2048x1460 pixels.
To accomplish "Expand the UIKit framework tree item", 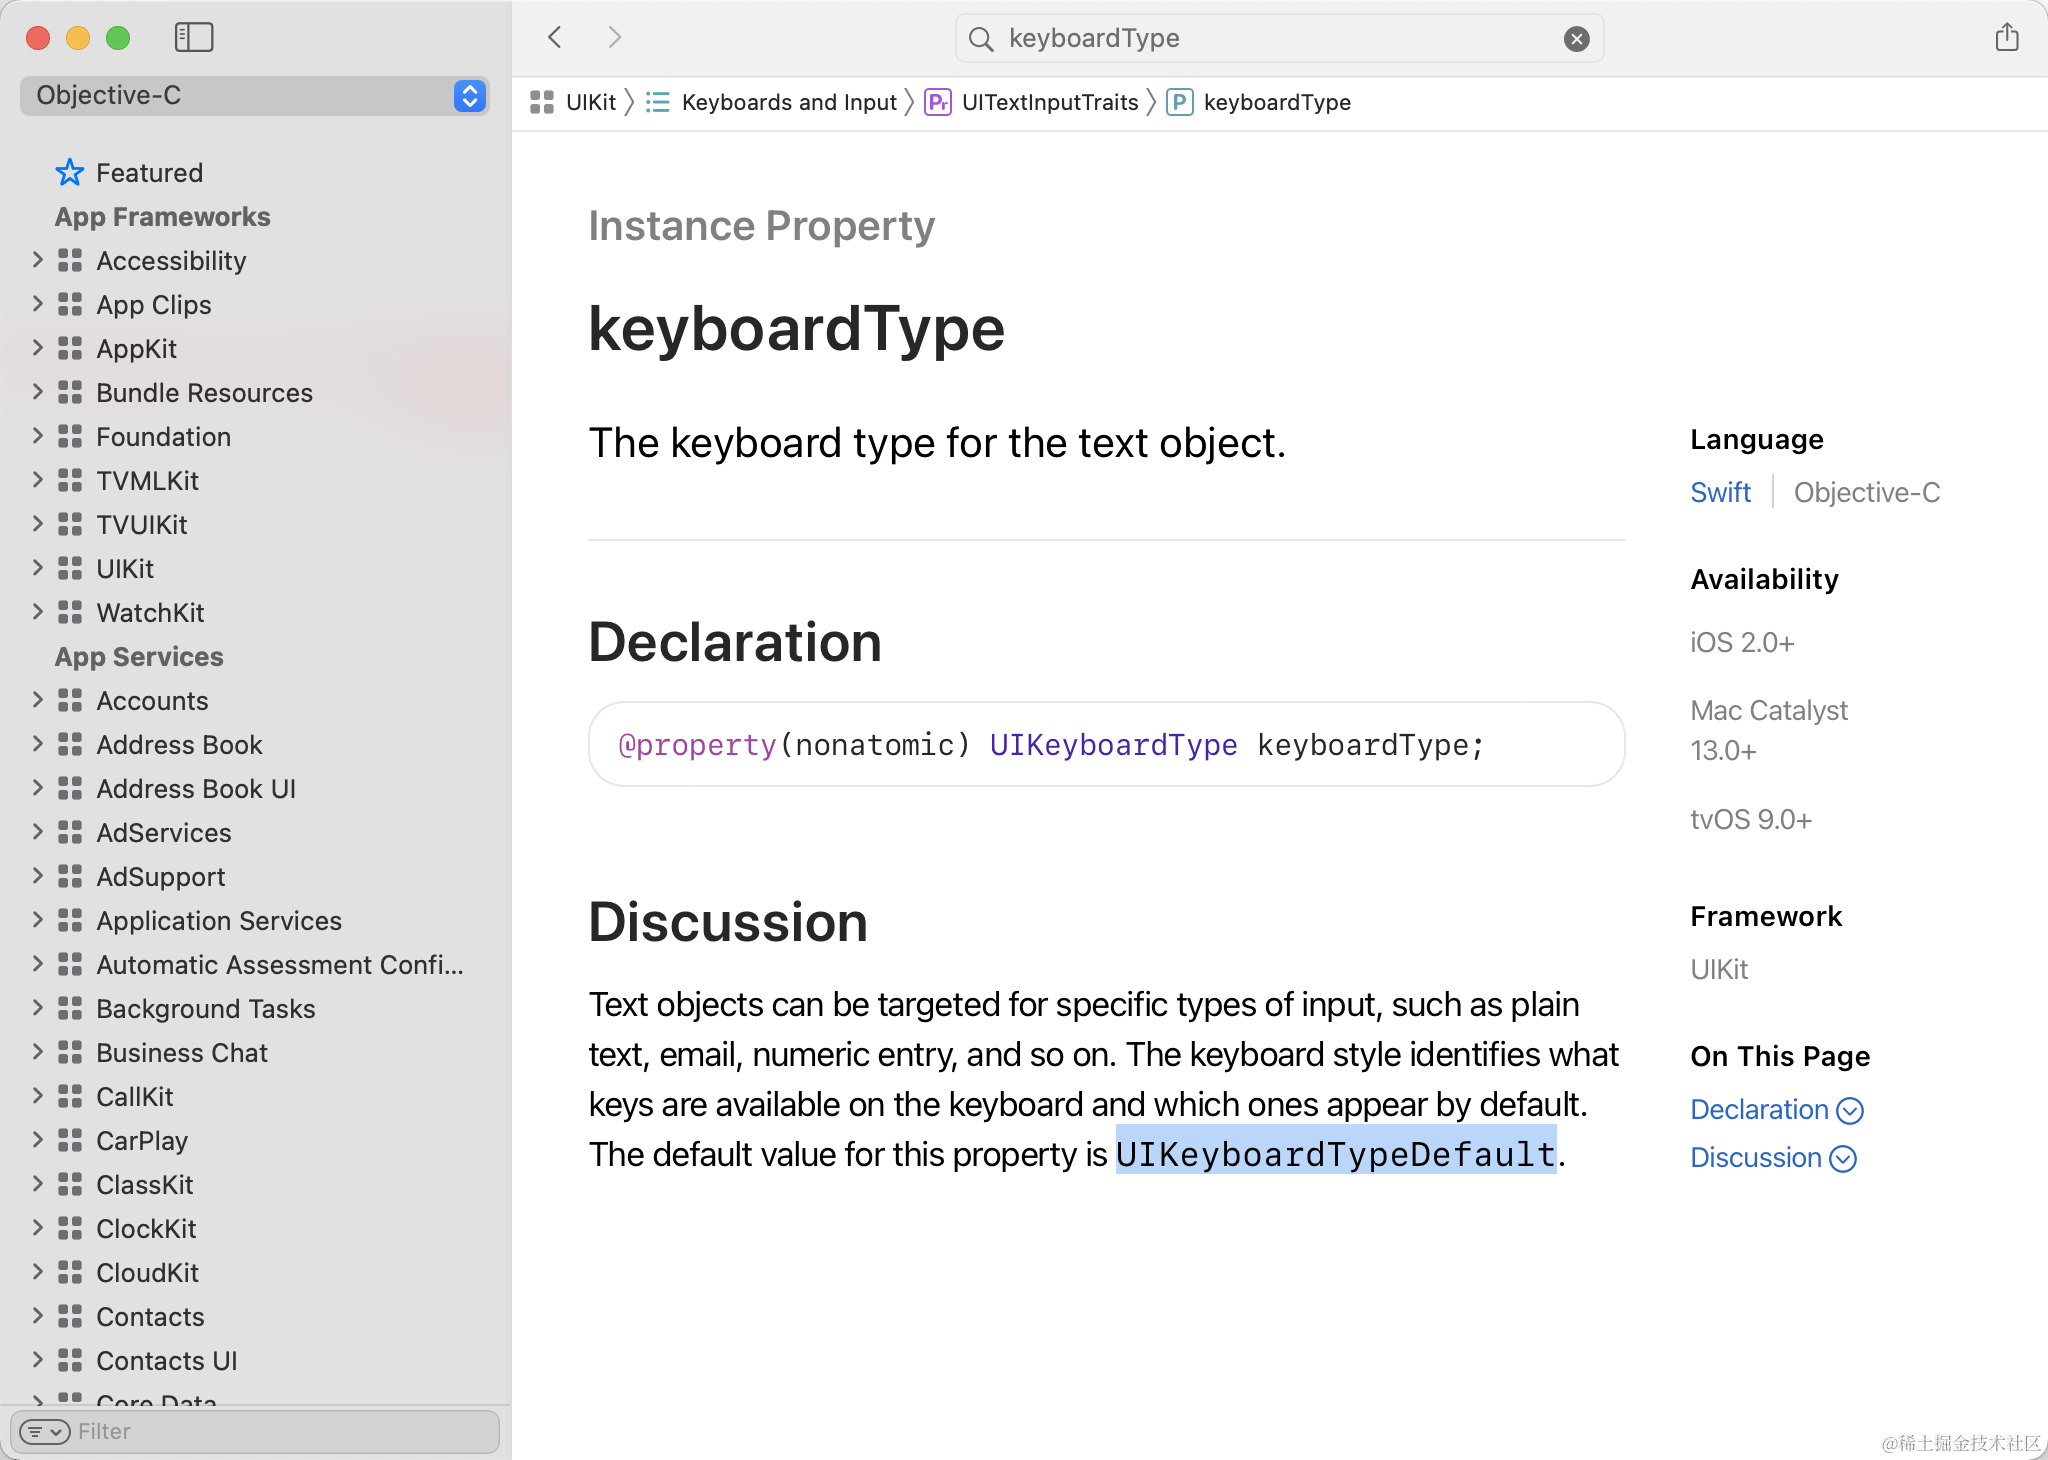I will tap(38, 568).
